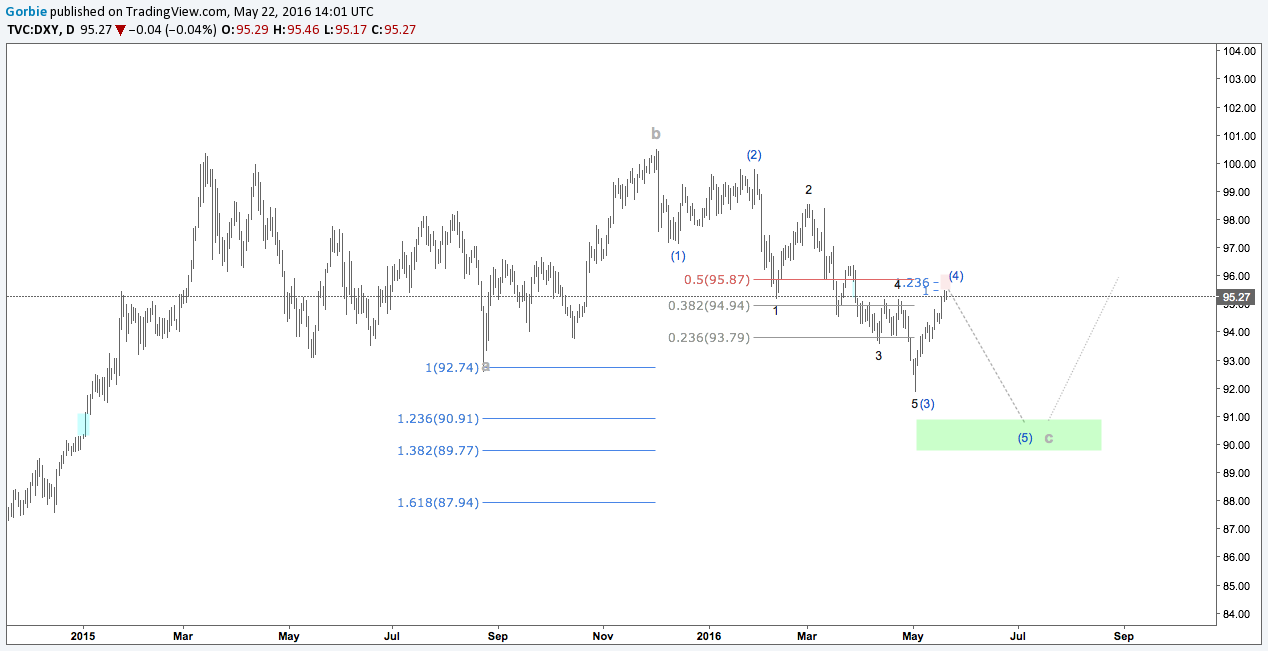Click the blue (1) wave label
Image resolution: width=1268 pixels, height=651 pixels.
[x=678, y=256]
